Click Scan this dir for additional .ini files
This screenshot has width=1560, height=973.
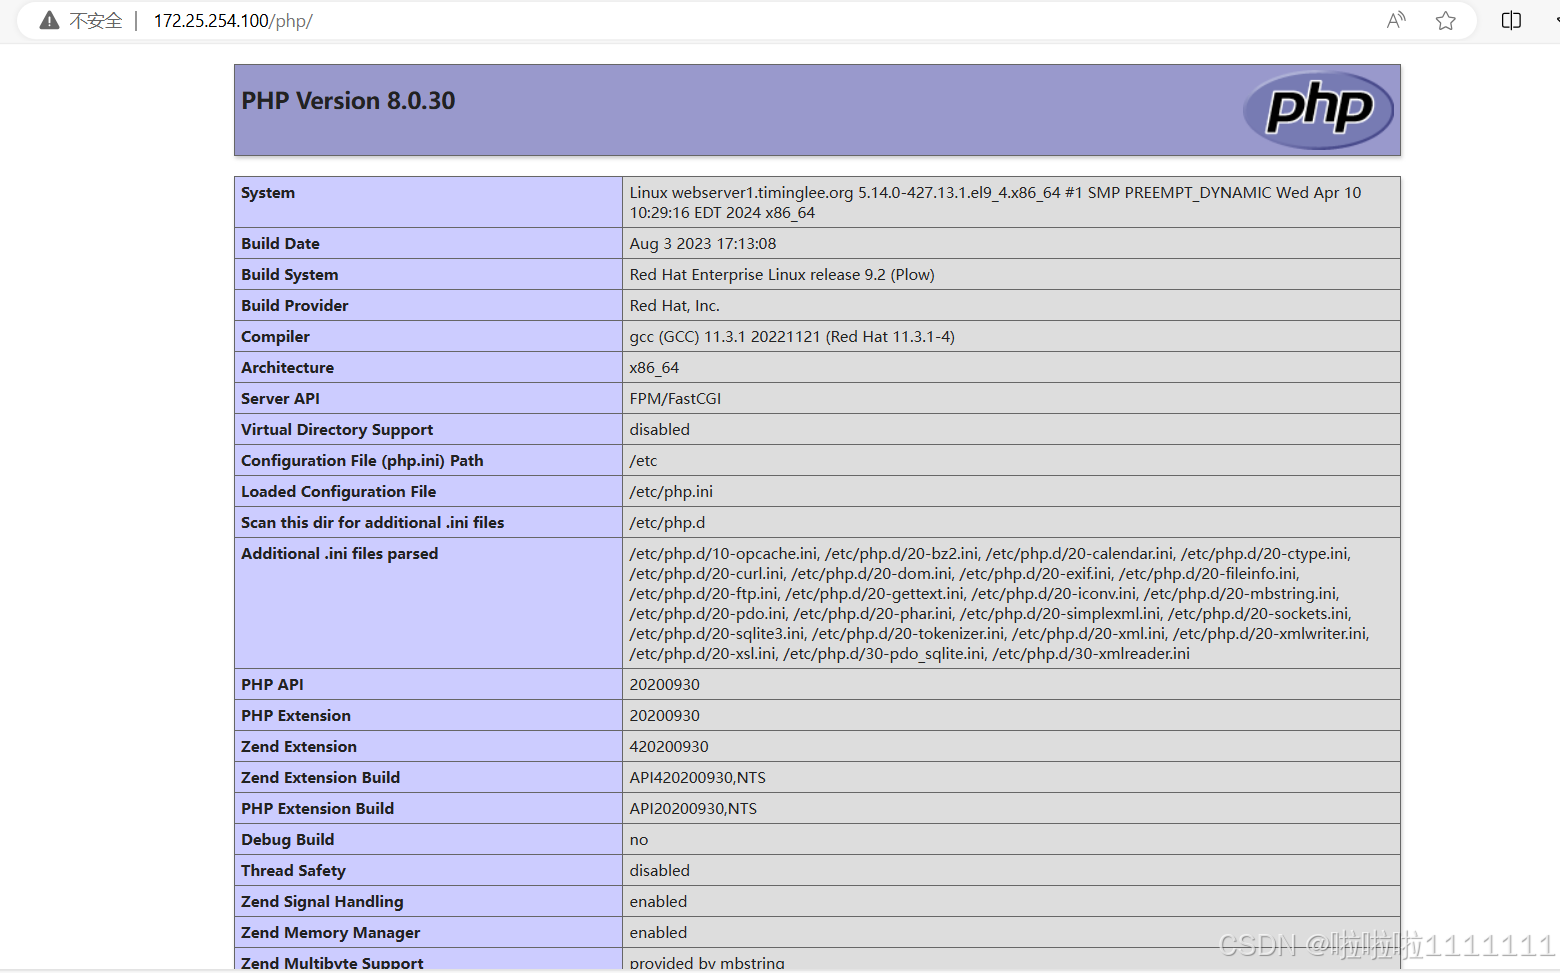click(372, 523)
